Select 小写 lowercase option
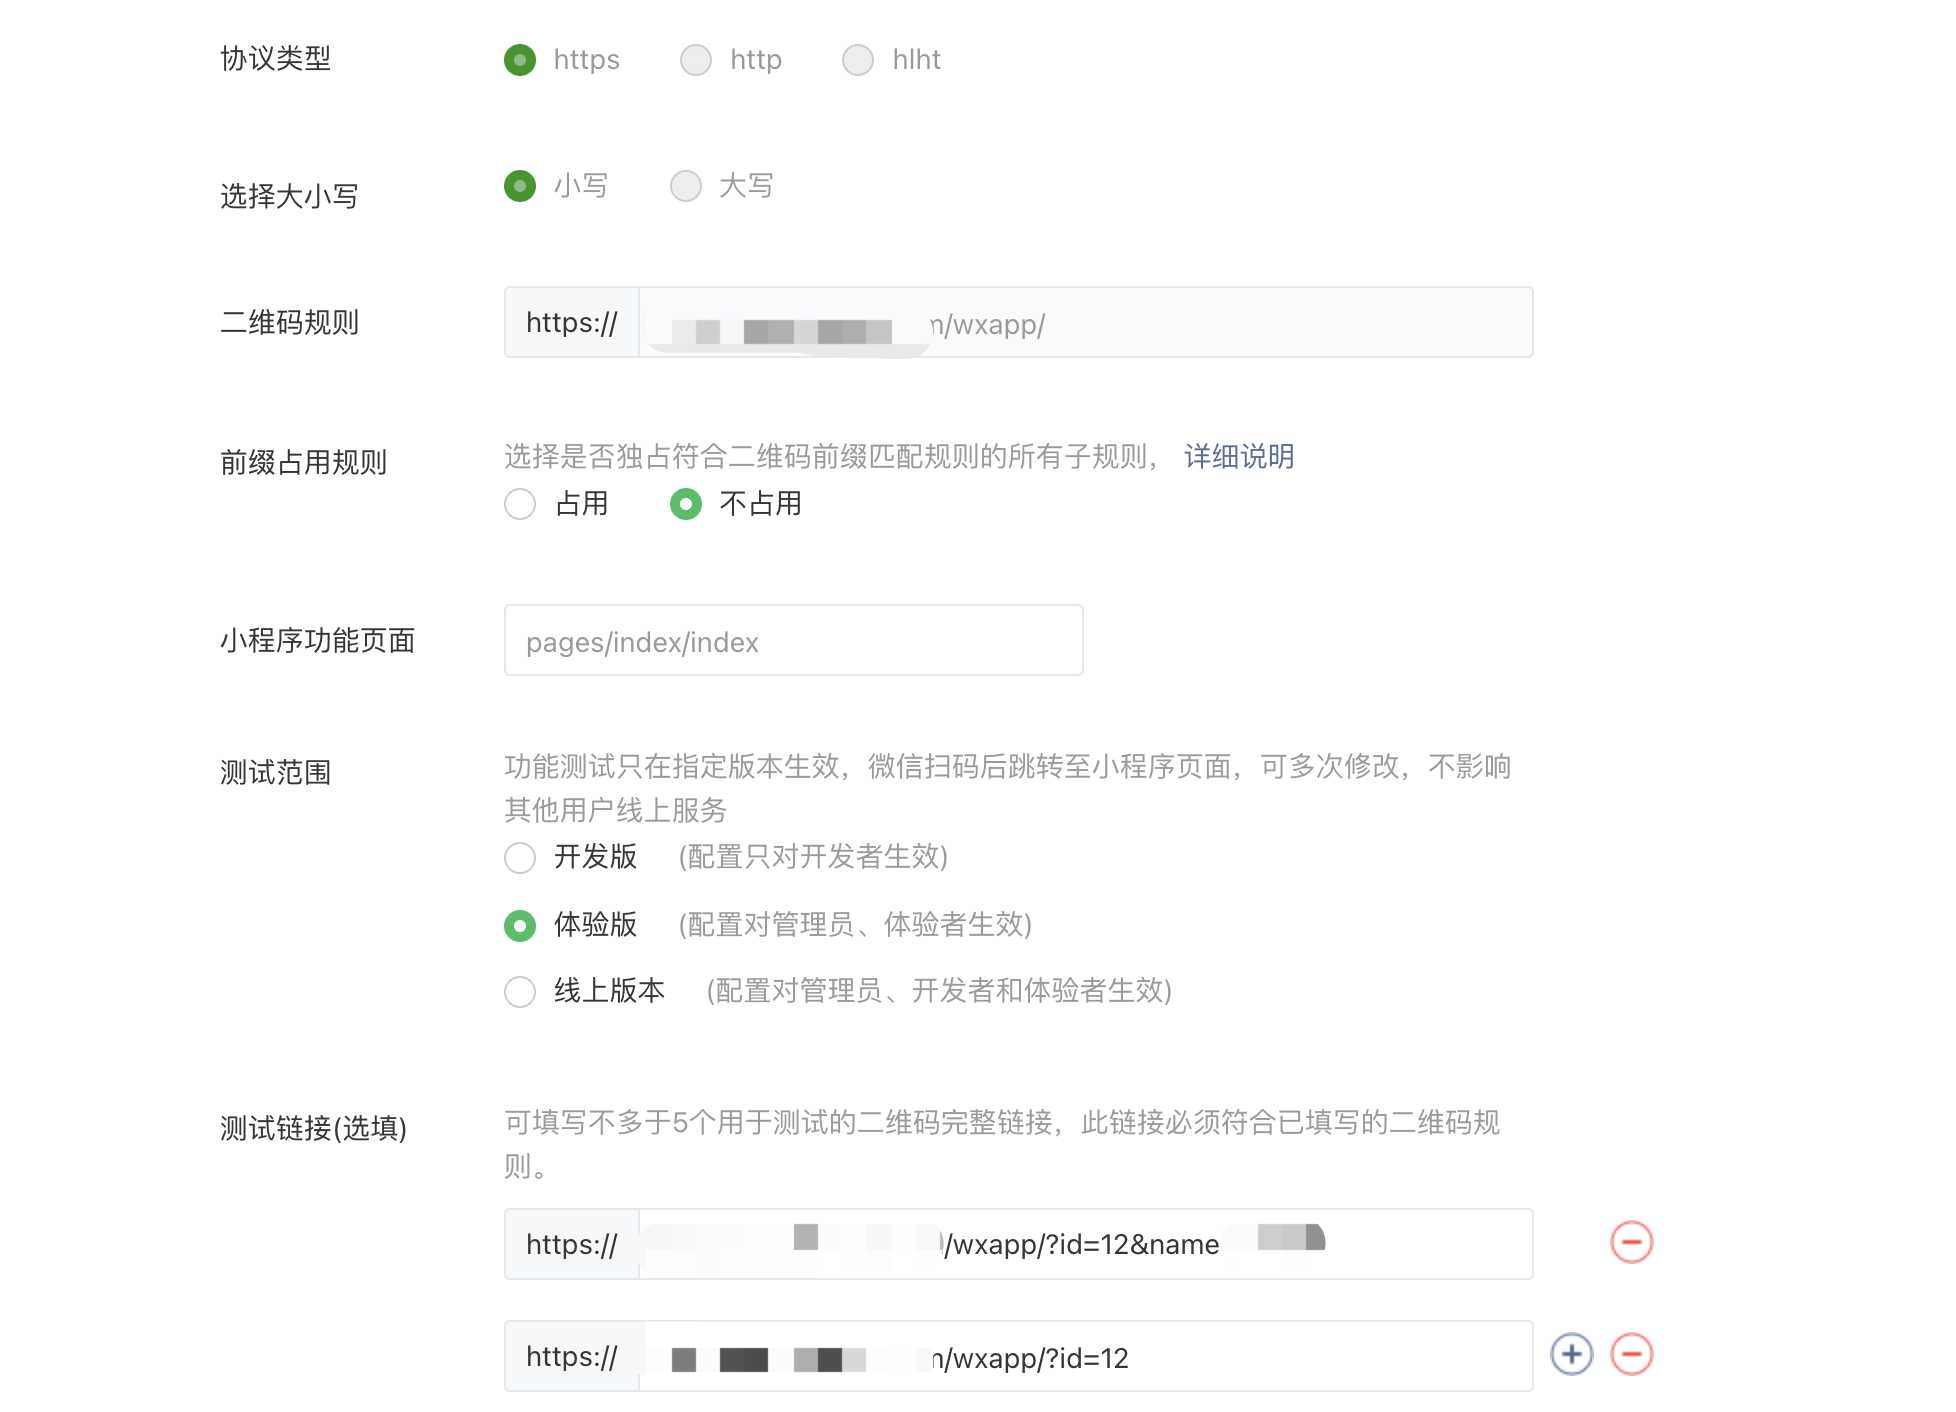This screenshot has height=1412, width=1956. pos(520,186)
